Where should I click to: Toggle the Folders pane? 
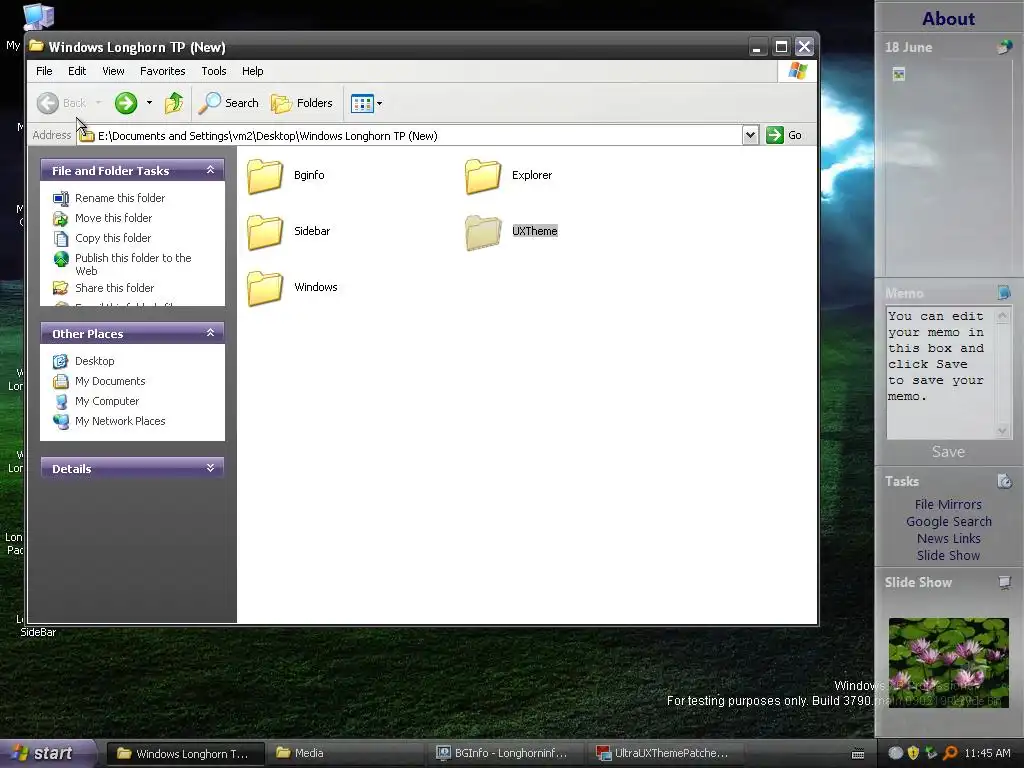coord(302,103)
